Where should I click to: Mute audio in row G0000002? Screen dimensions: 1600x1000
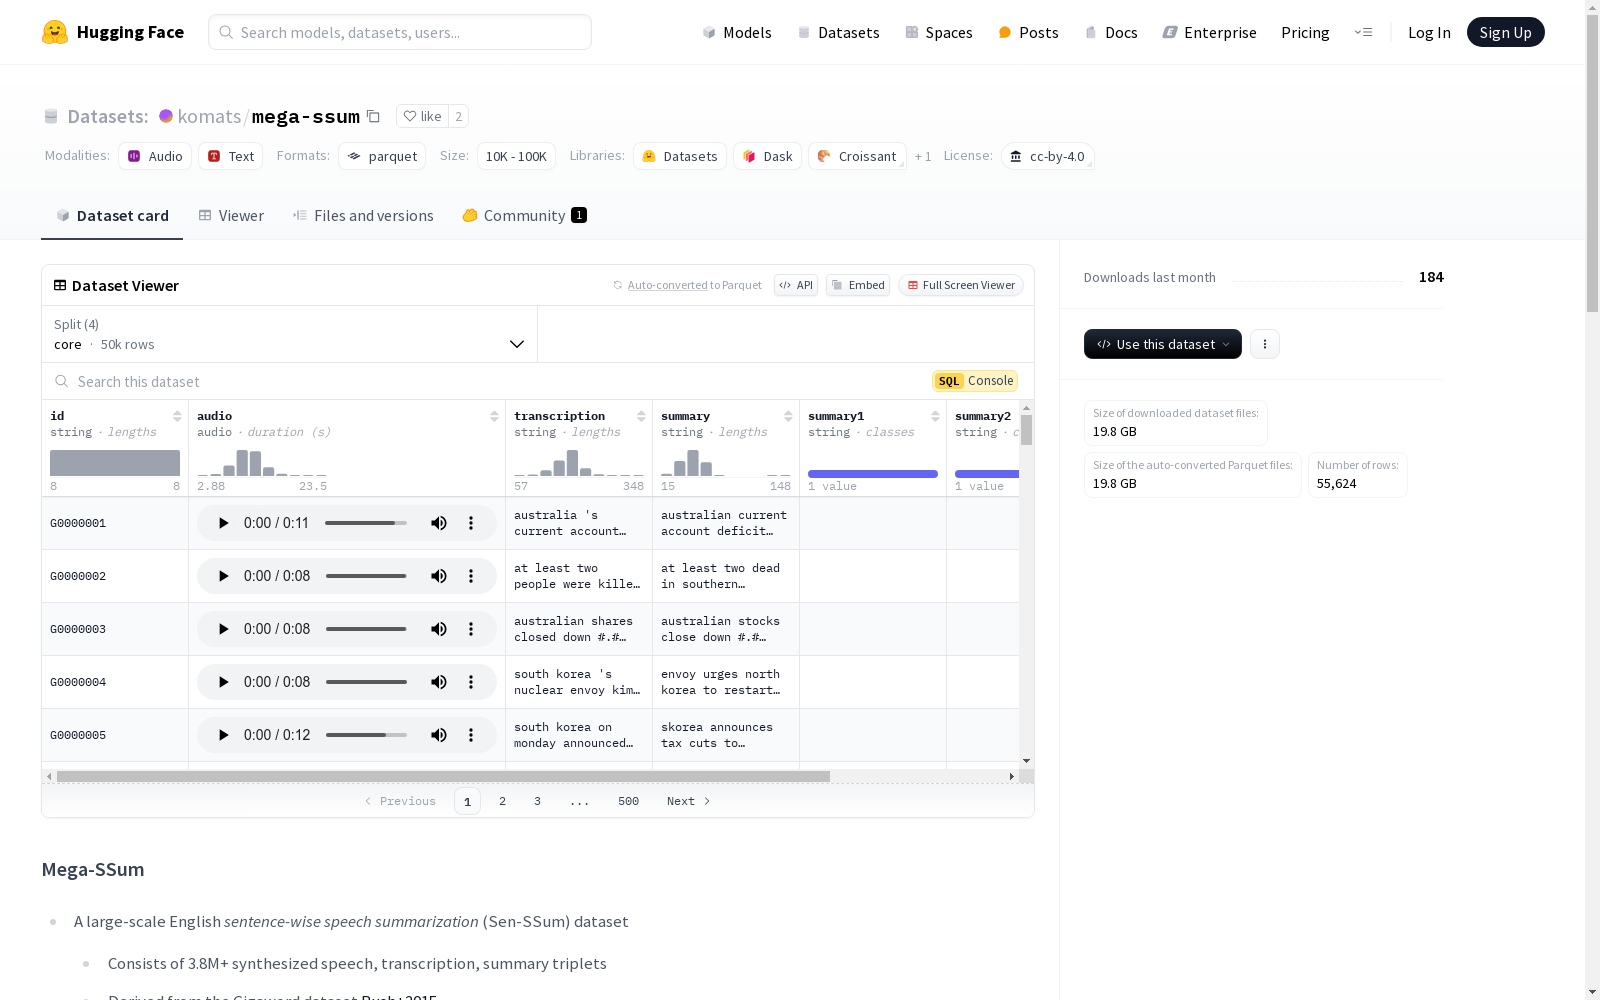439,576
